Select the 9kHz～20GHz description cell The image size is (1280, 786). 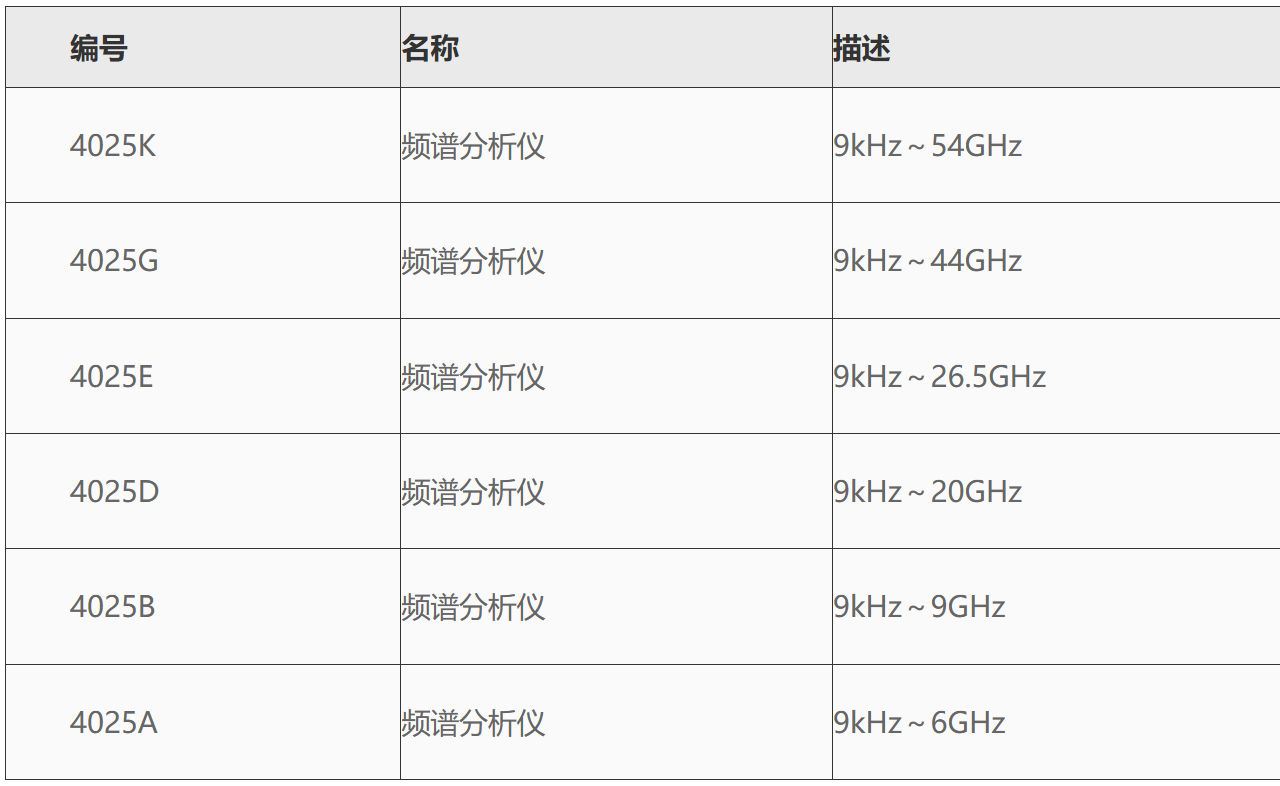(x=928, y=492)
